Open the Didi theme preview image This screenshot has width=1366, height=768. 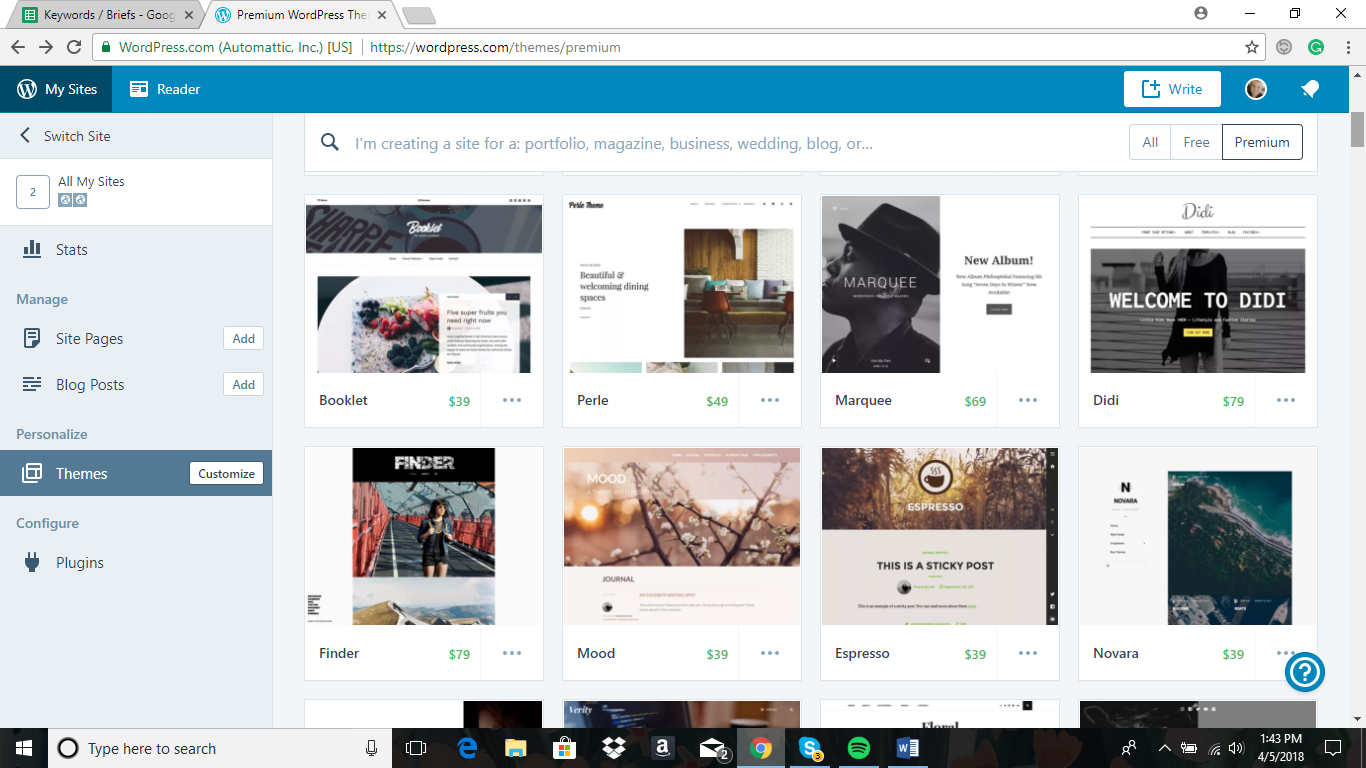pos(1198,284)
